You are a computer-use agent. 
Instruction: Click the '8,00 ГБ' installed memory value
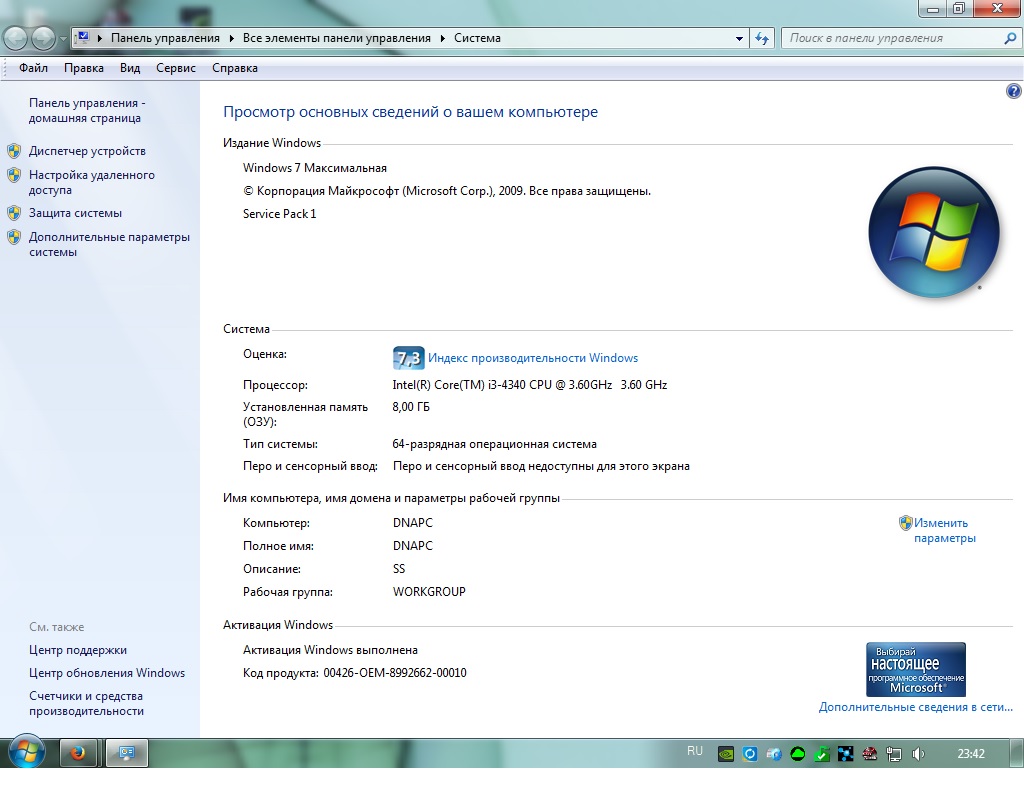click(411, 407)
